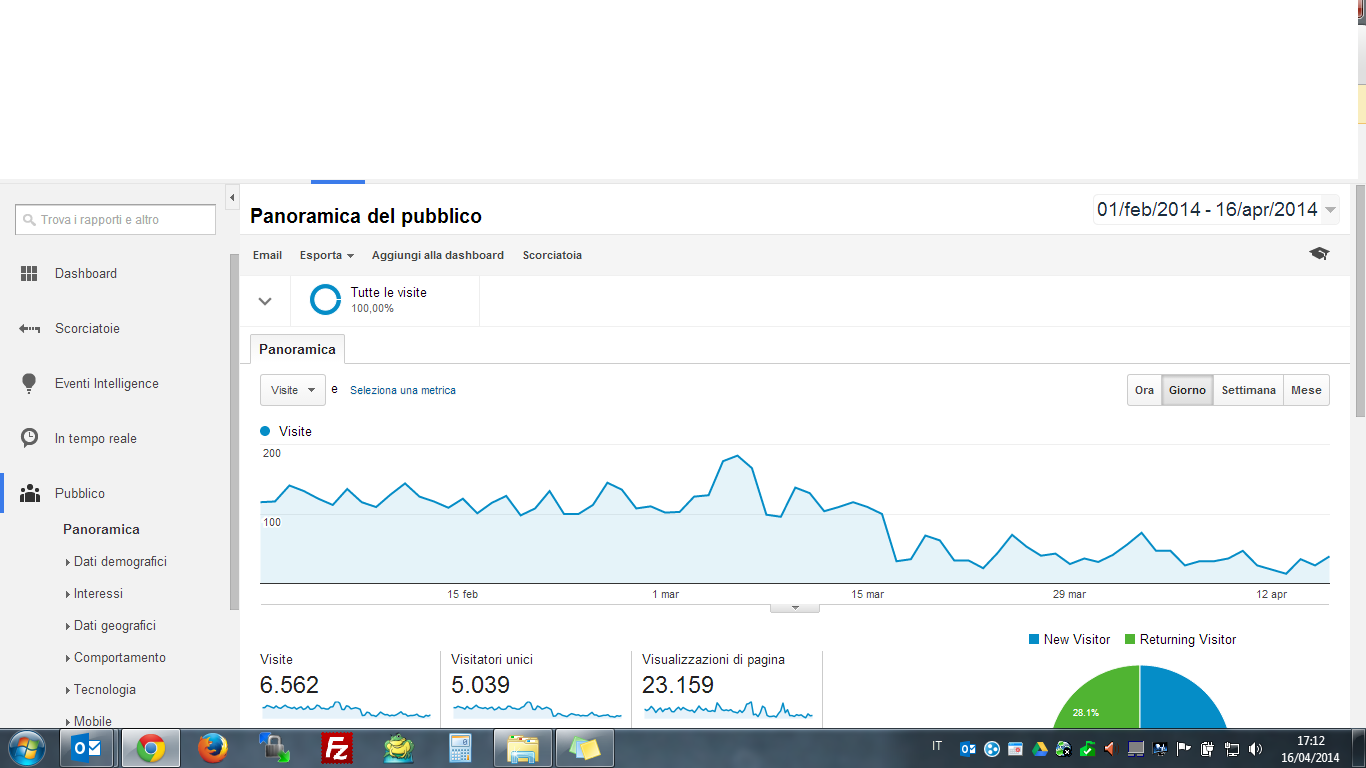Click the green checkmark tray icon
Viewport: 1366px width, 768px height.
pos(1087,748)
